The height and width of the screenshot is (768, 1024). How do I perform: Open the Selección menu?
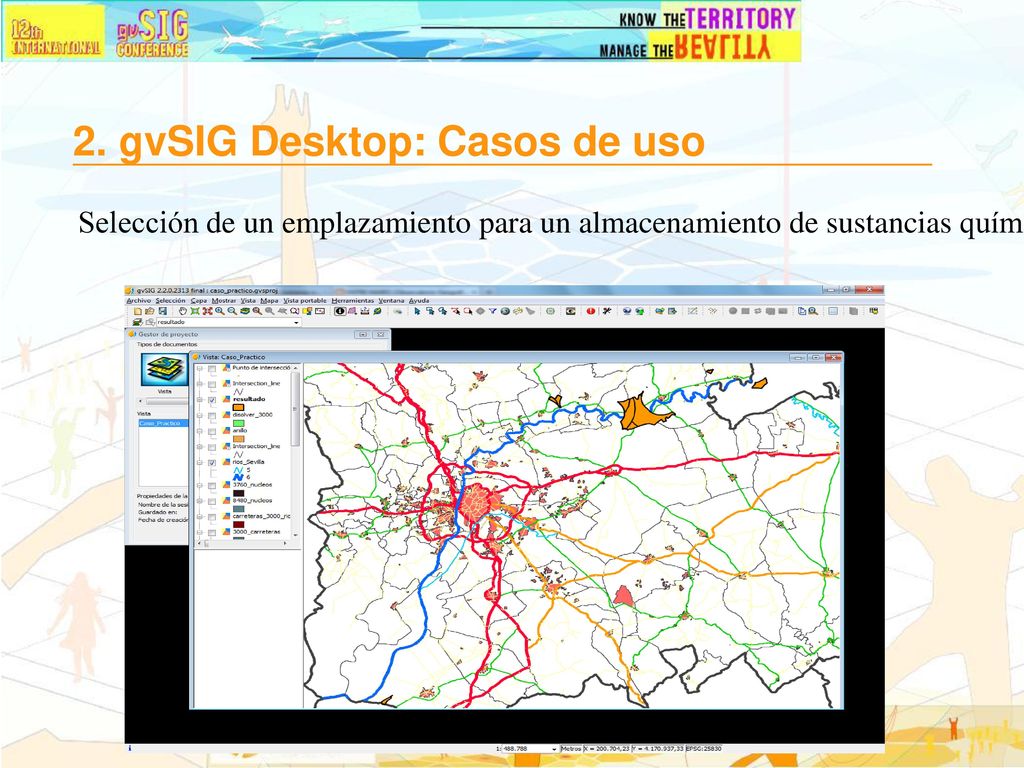170,300
